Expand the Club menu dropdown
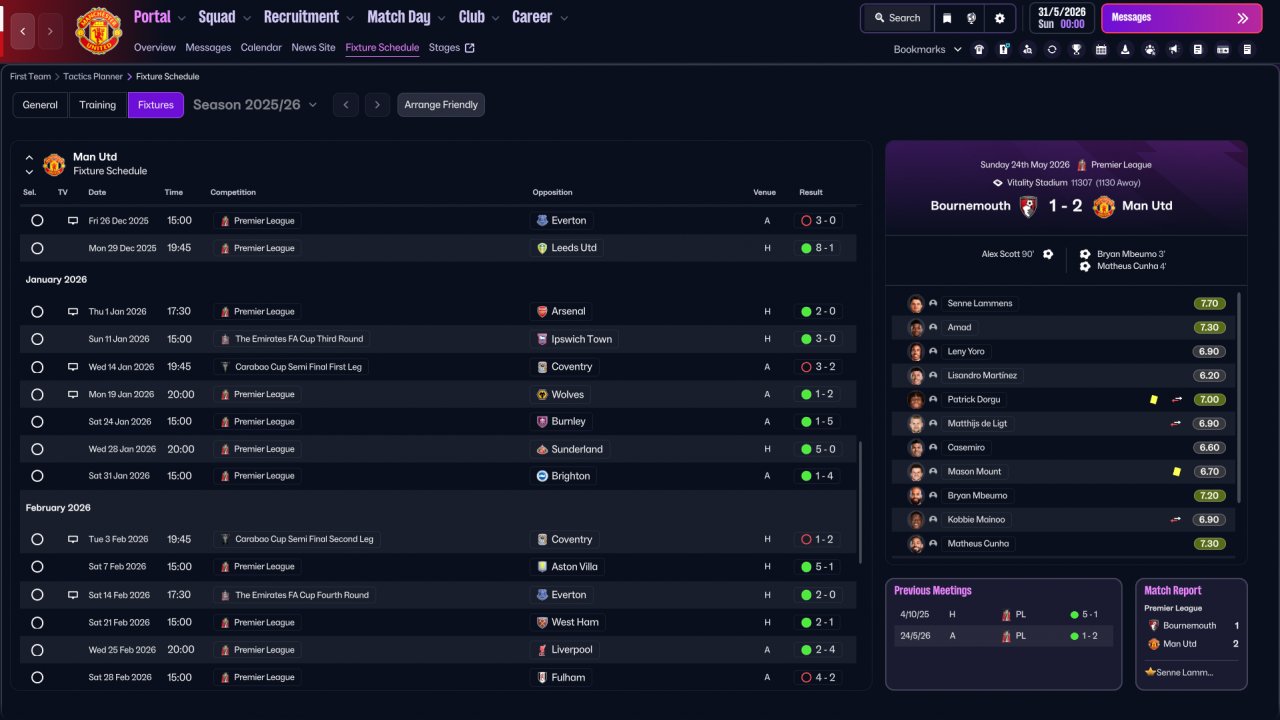This screenshot has height=720, width=1280. [494, 17]
